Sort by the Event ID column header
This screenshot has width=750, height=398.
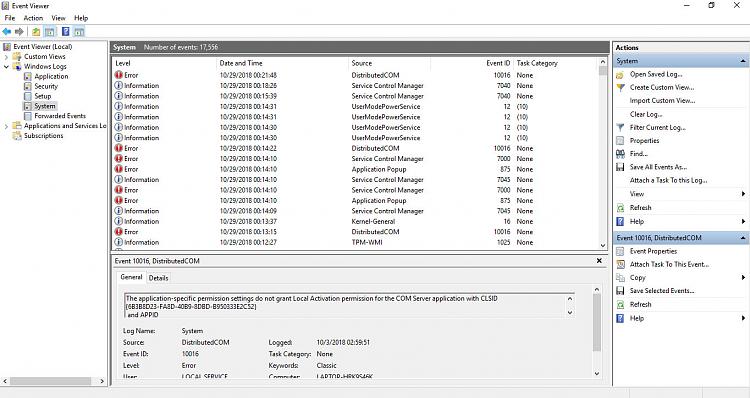click(x=472, y=63)
